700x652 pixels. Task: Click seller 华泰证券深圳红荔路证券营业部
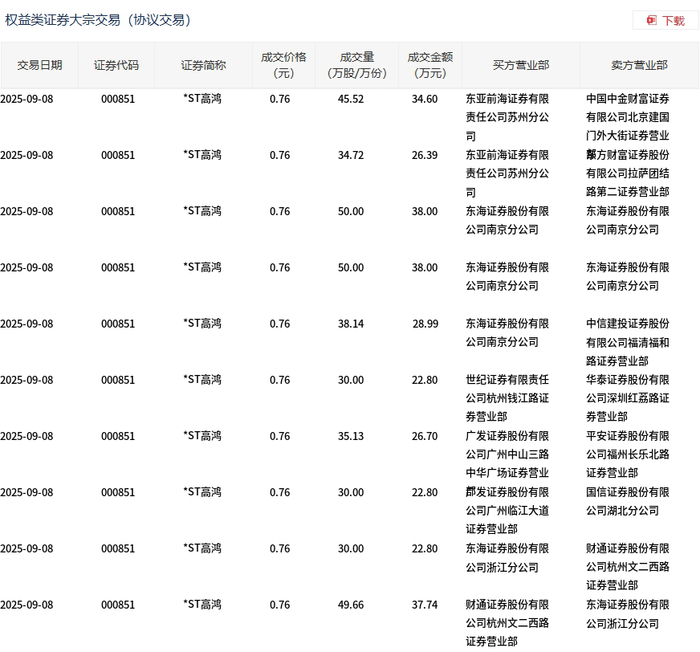pyautogui.click(x=628, y=398)
